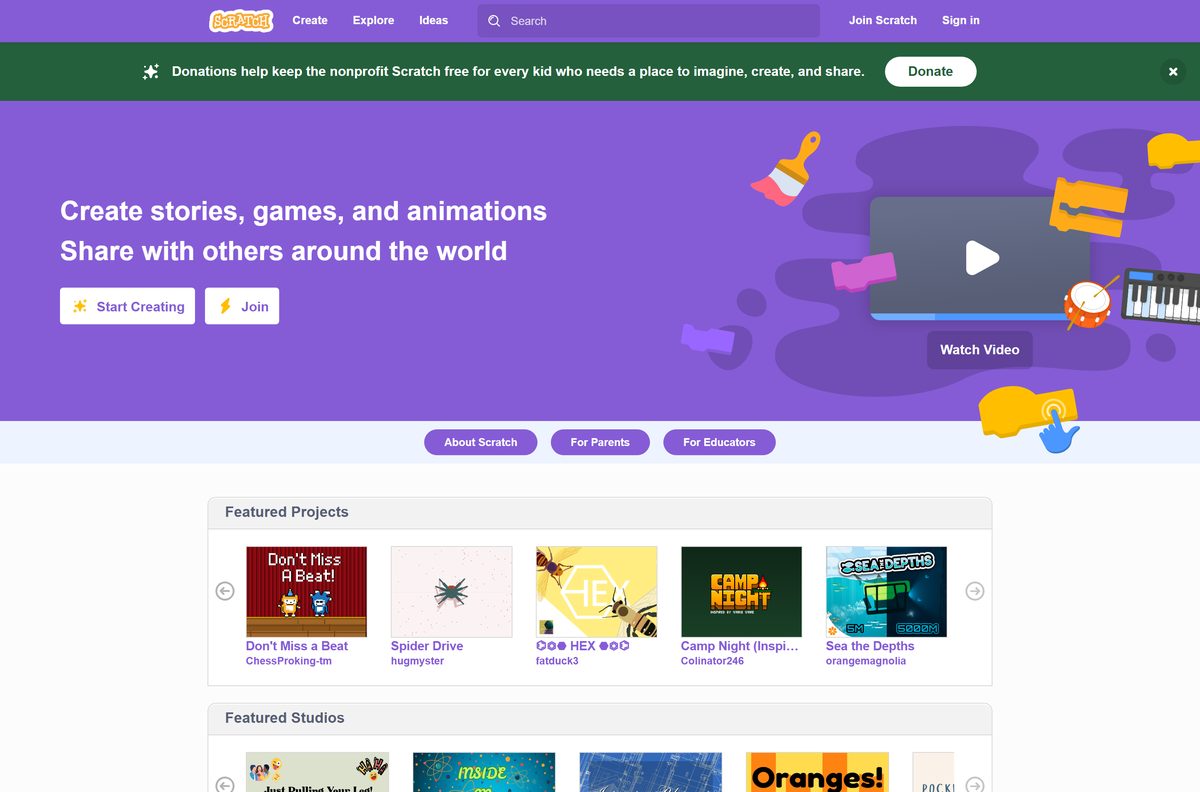The width and height of the screenshot is (1200, 792).
Task: Open the For Educators page
Action: click(719, 442)
